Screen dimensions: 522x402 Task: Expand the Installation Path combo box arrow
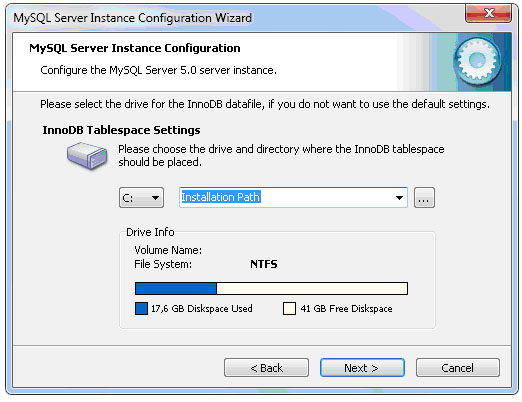coord(399,198)
